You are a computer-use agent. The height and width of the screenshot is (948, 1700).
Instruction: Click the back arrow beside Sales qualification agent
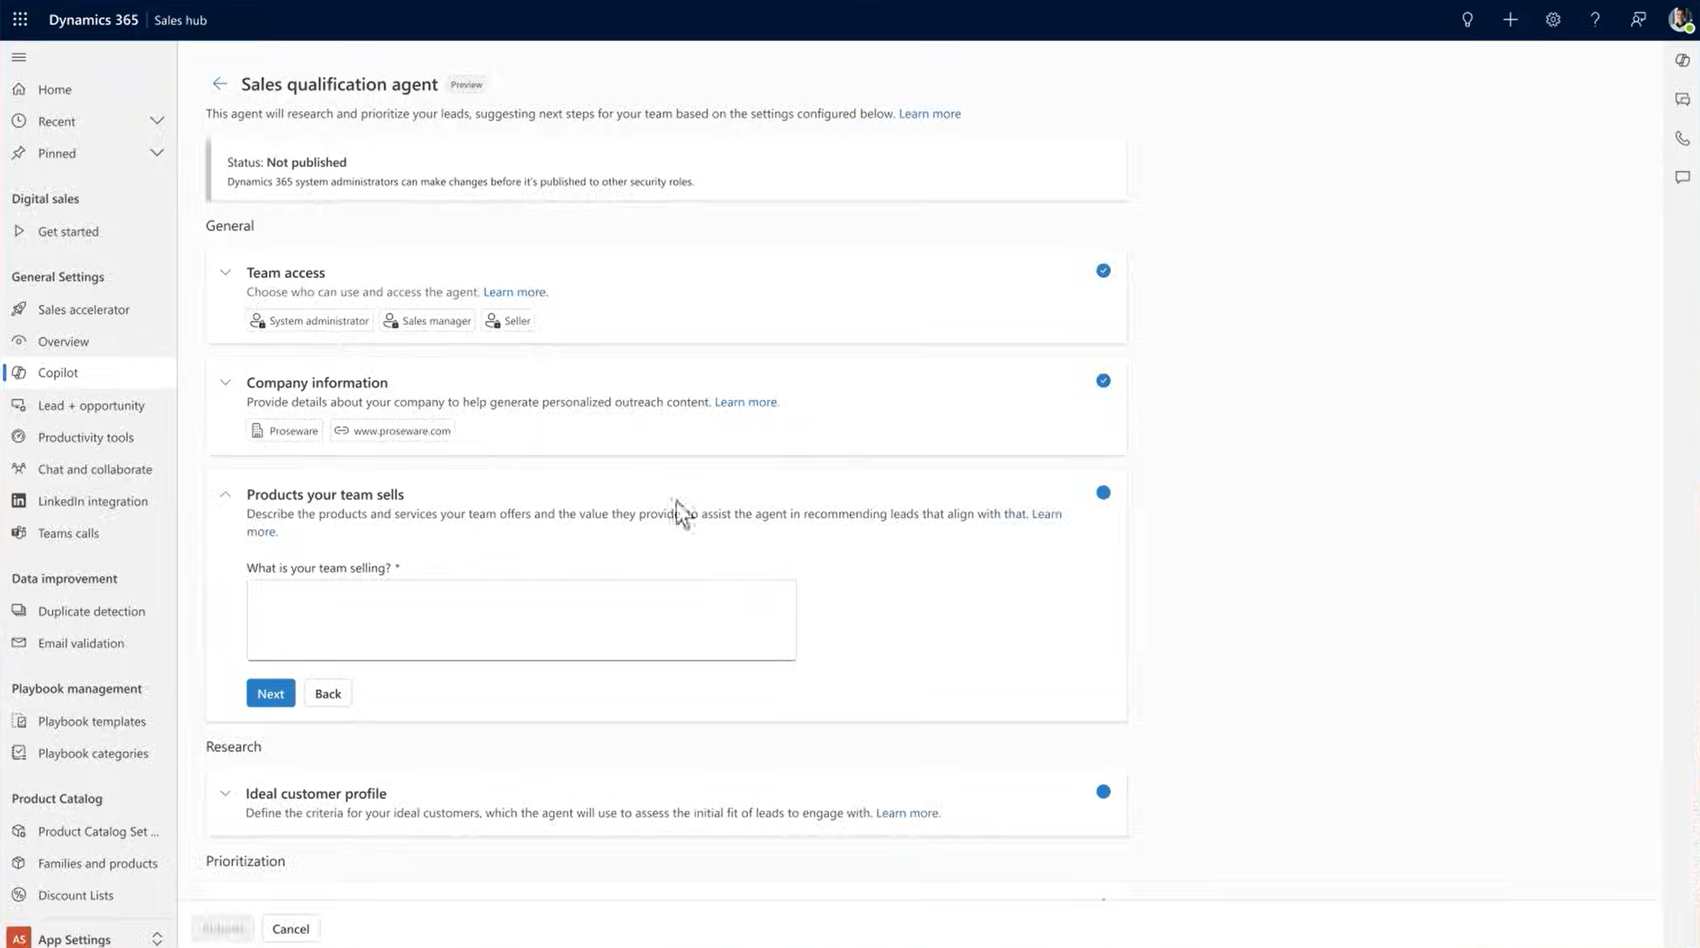(220, 84)
